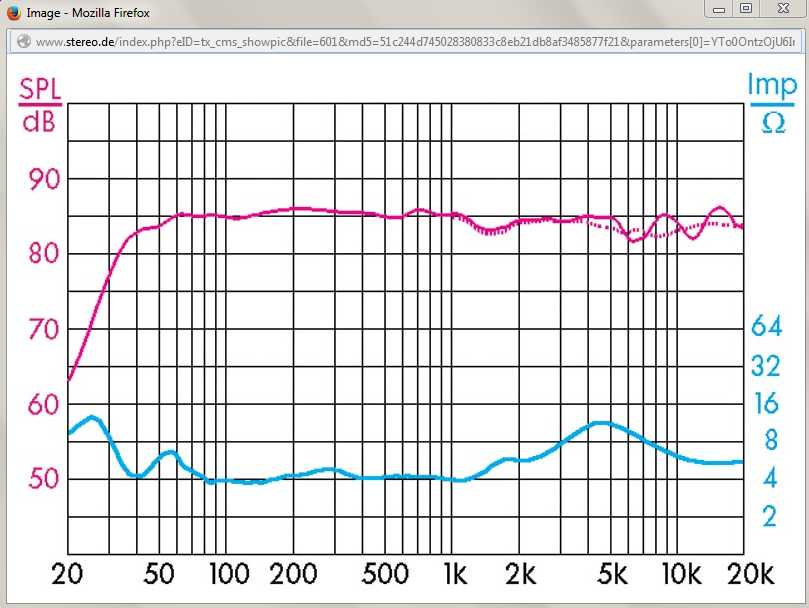Viewport: 809px width, 608px height.
Task: Click the Firefox logo icon in title bar
Action: tap(13, 12)
